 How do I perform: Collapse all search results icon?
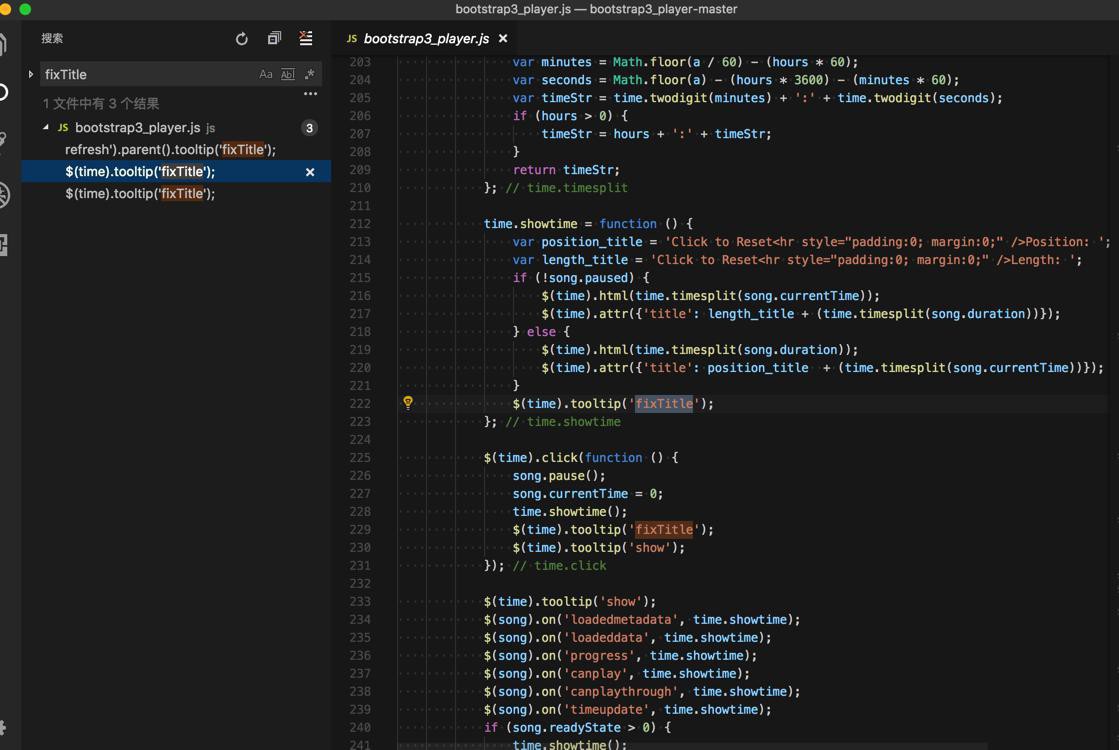pyautogui.click(x=274, y=39)
